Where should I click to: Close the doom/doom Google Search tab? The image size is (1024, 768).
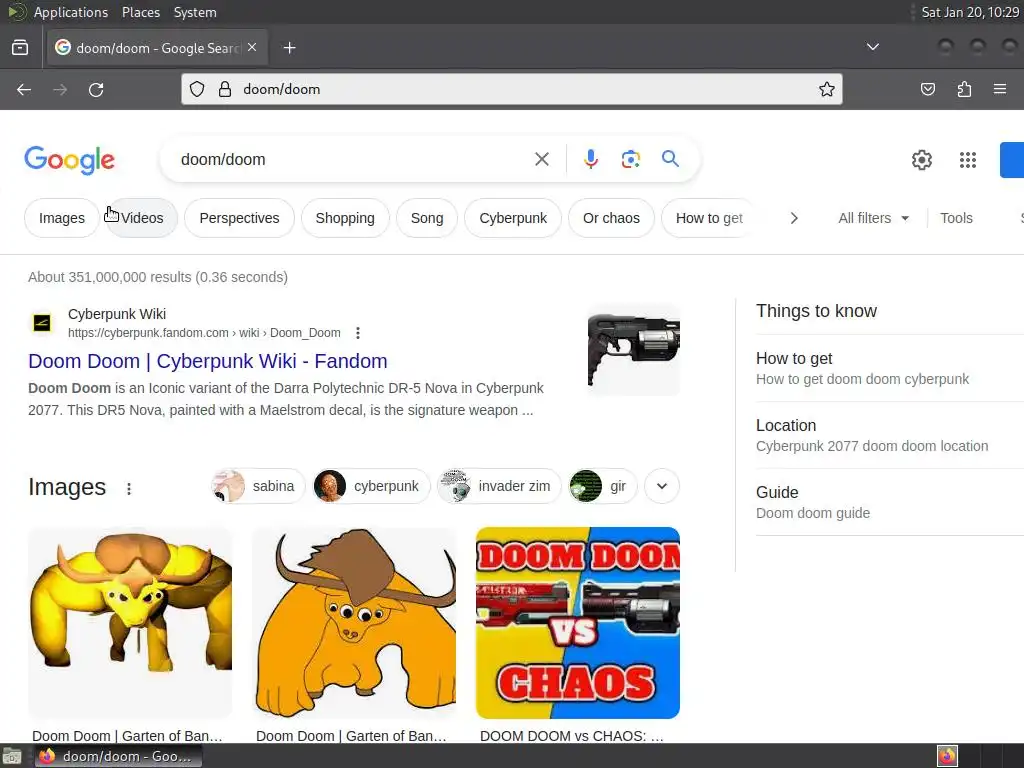(x=252, y=48)
